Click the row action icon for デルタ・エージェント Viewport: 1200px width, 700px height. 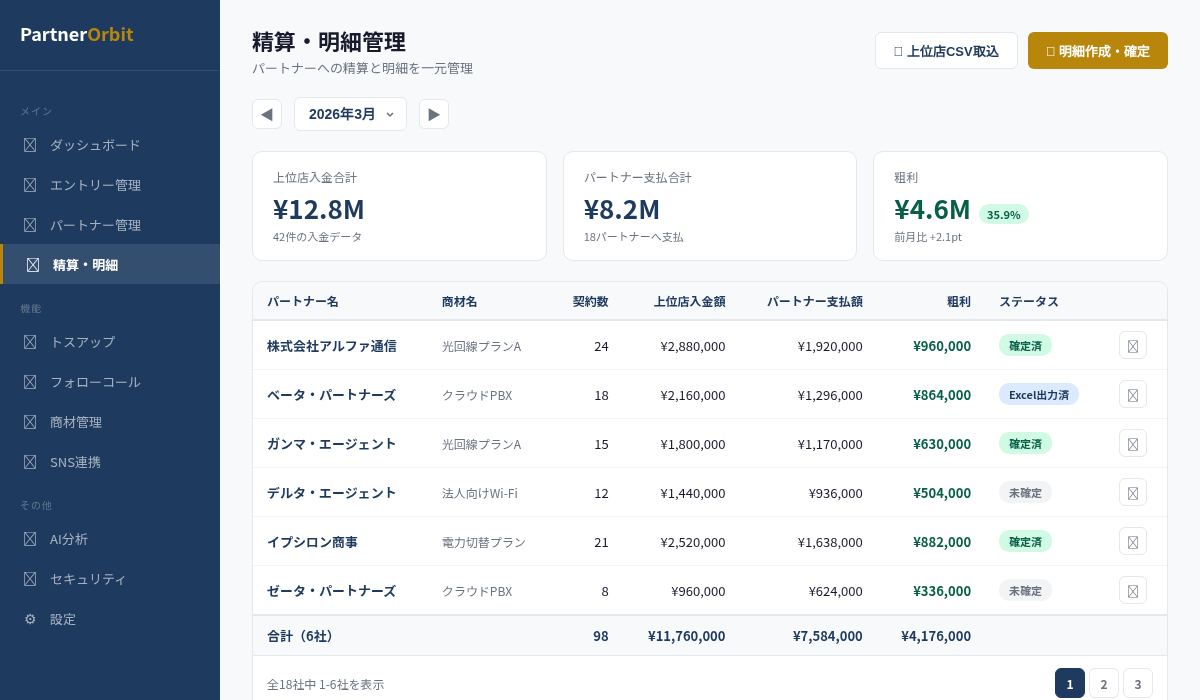click(x=1132, y=493)
